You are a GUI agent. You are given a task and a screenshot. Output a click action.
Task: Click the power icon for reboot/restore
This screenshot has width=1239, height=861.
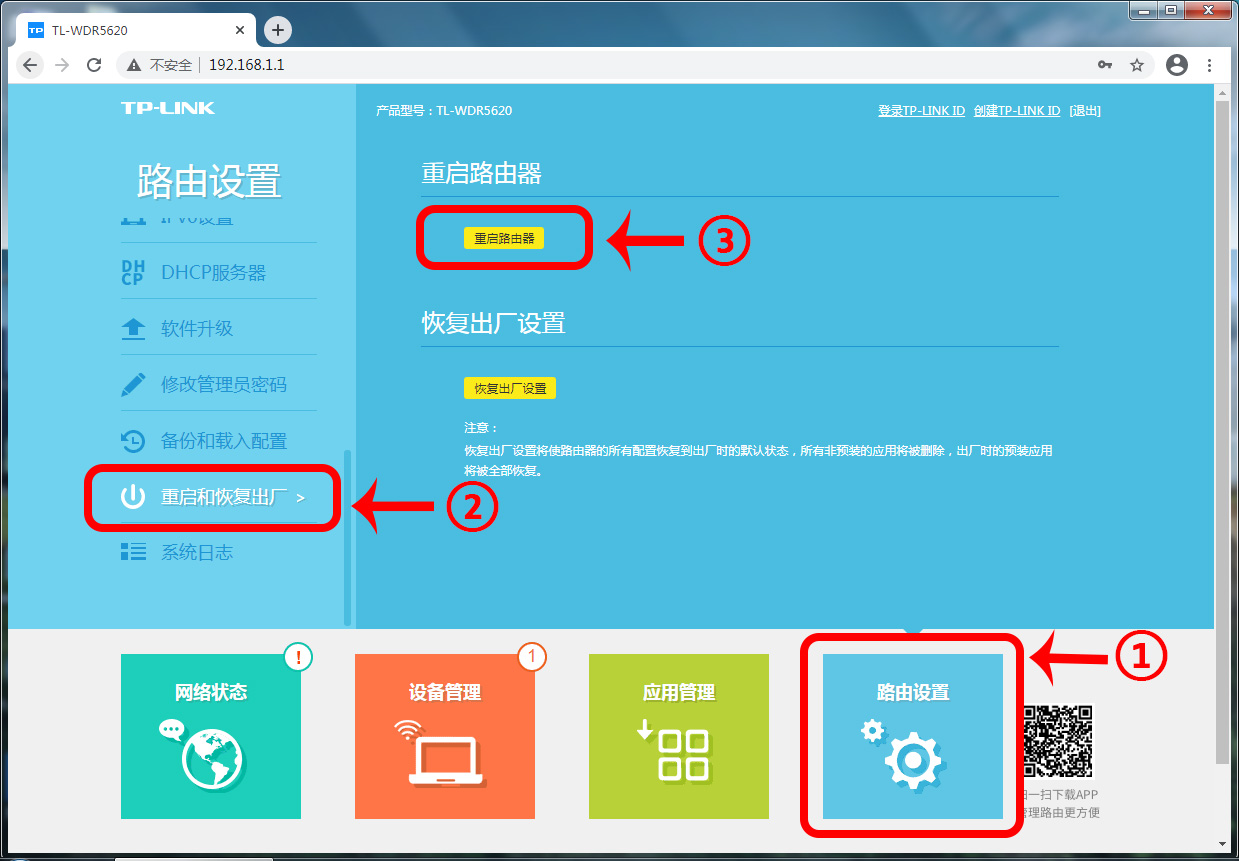click(133, 497)
